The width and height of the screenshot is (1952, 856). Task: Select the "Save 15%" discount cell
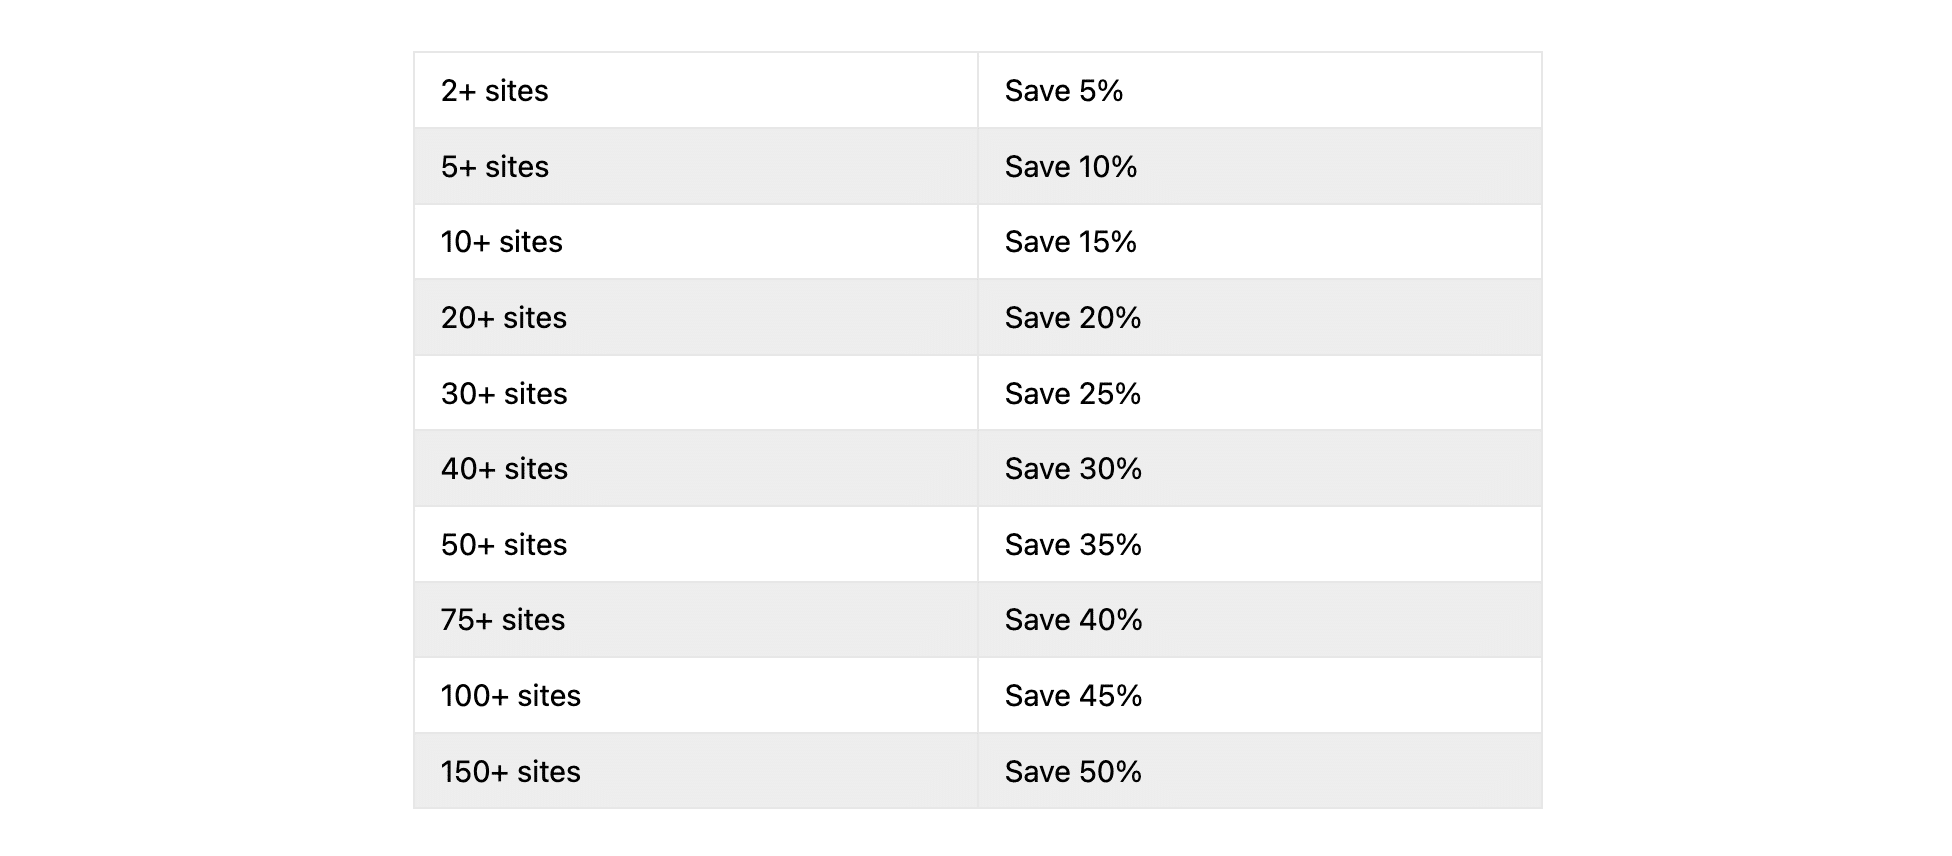tap(1071, 242)
